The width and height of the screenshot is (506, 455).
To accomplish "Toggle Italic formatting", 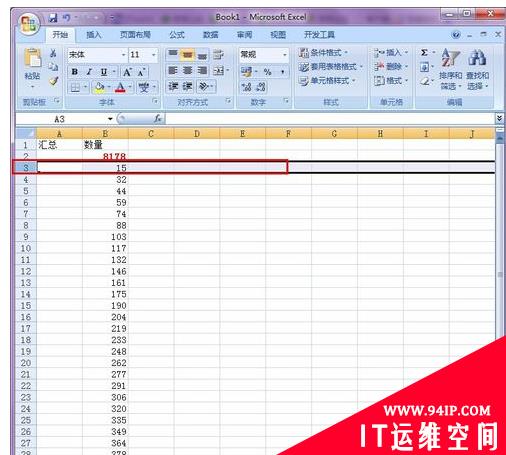I will pyautogui.click(x=89, y=72).
